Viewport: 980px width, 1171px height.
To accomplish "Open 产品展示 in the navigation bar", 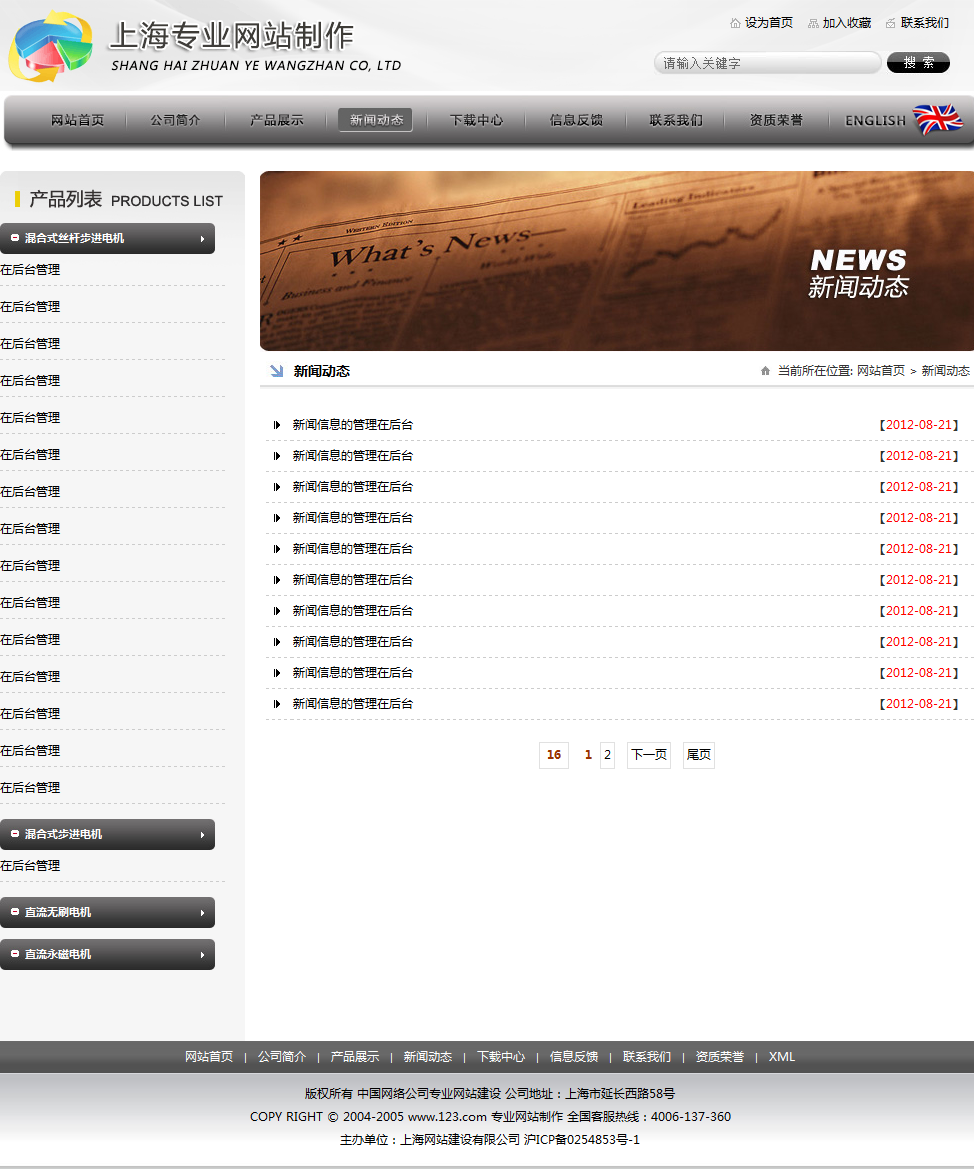I will pos(276,120).
